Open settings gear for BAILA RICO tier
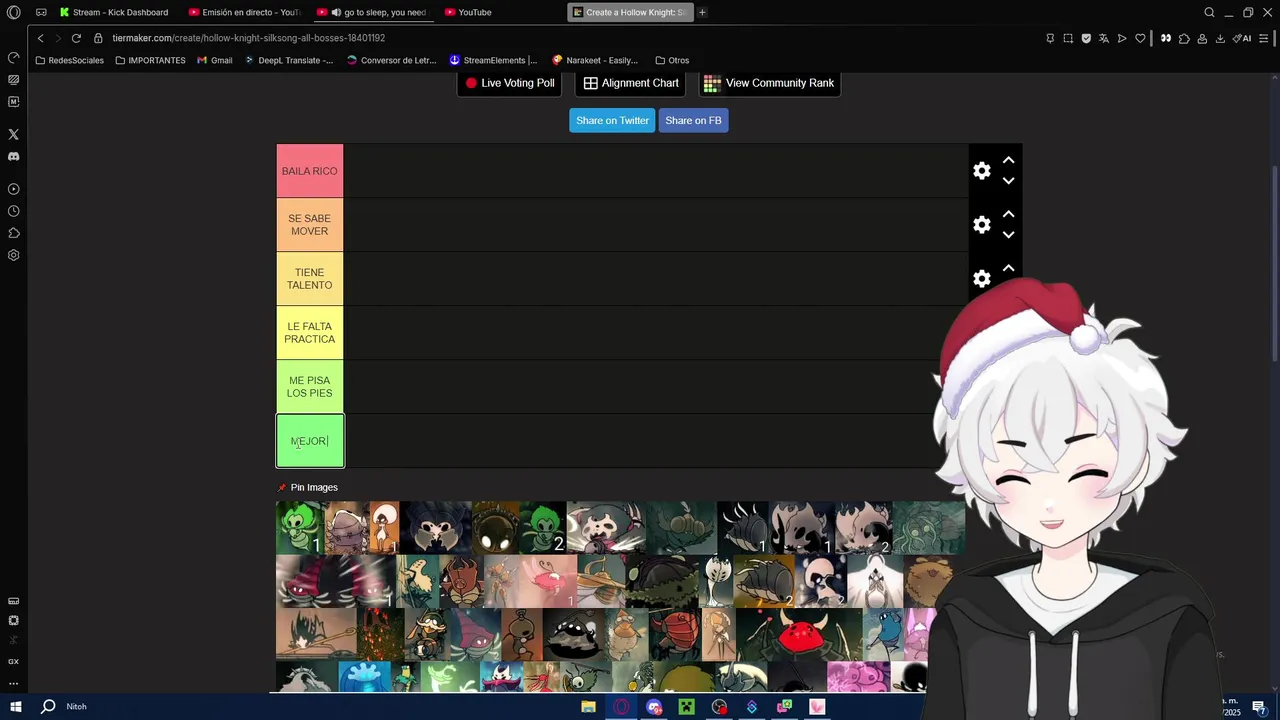 coord(982,171)
